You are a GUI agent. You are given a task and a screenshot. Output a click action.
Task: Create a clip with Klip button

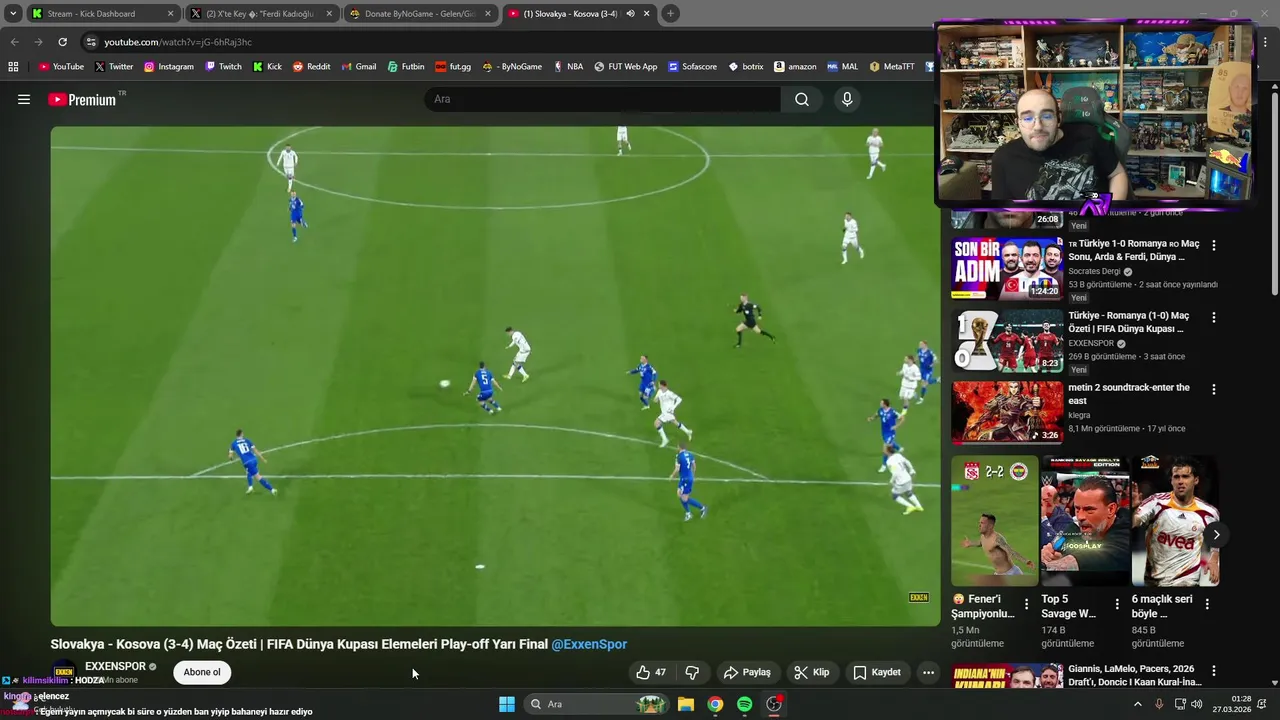pos(812,672)
